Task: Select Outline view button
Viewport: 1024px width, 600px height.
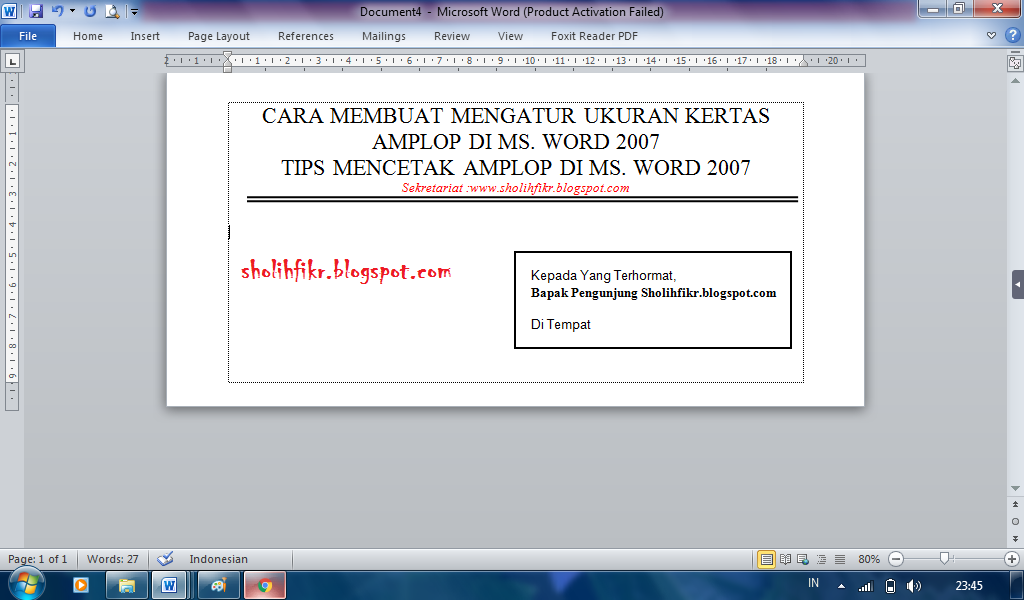Action: coord(822,559)
